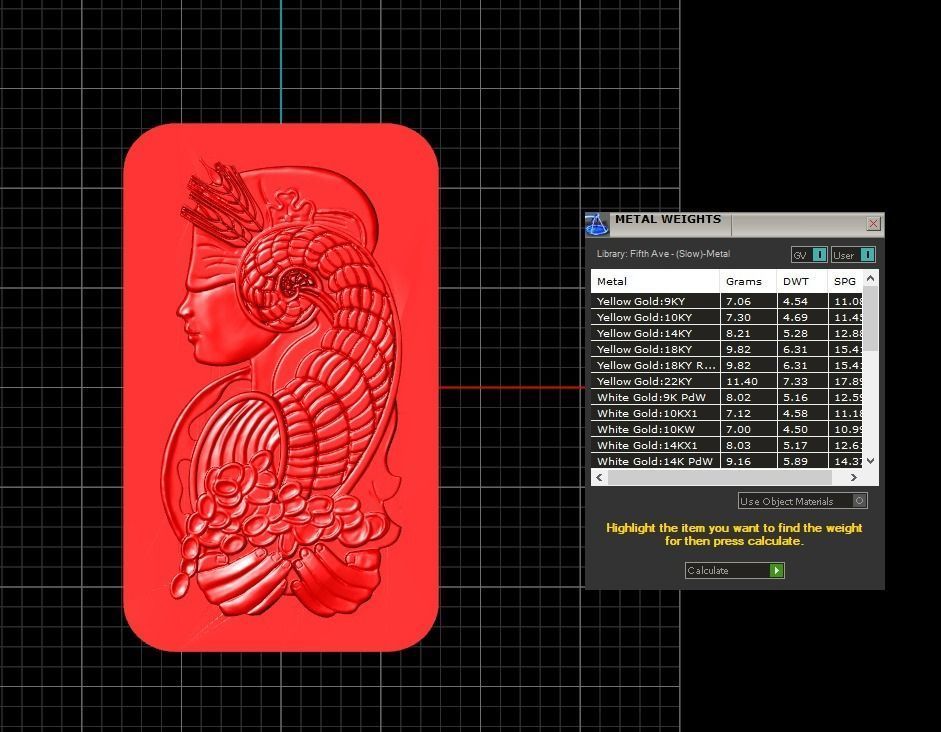Enable Use Object Materials option
Screen dimensions: 941x732
[803, 501]
